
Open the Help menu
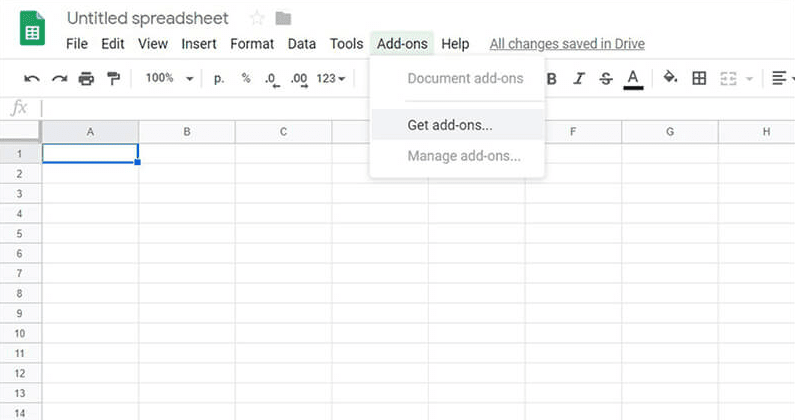tap(455, 44)
